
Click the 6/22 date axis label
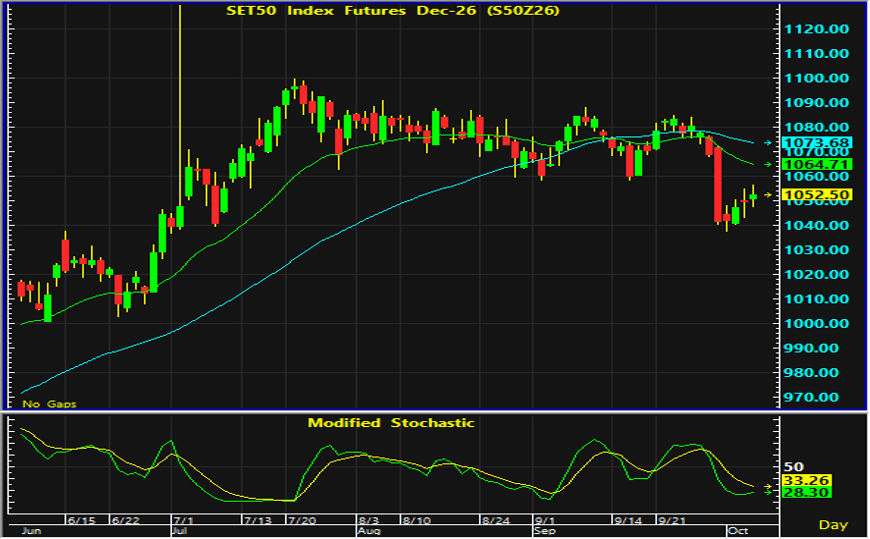click(125, 521)
